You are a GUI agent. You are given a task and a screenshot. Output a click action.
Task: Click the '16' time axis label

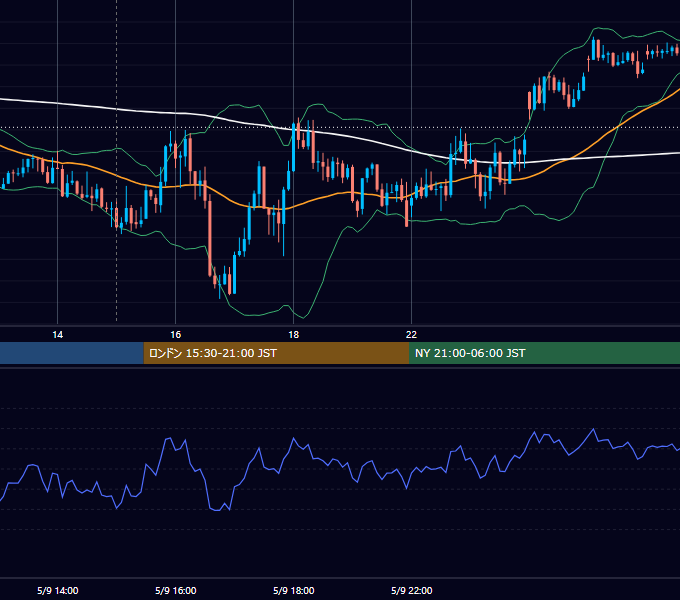pyautogui.click(x=175, y=335)
